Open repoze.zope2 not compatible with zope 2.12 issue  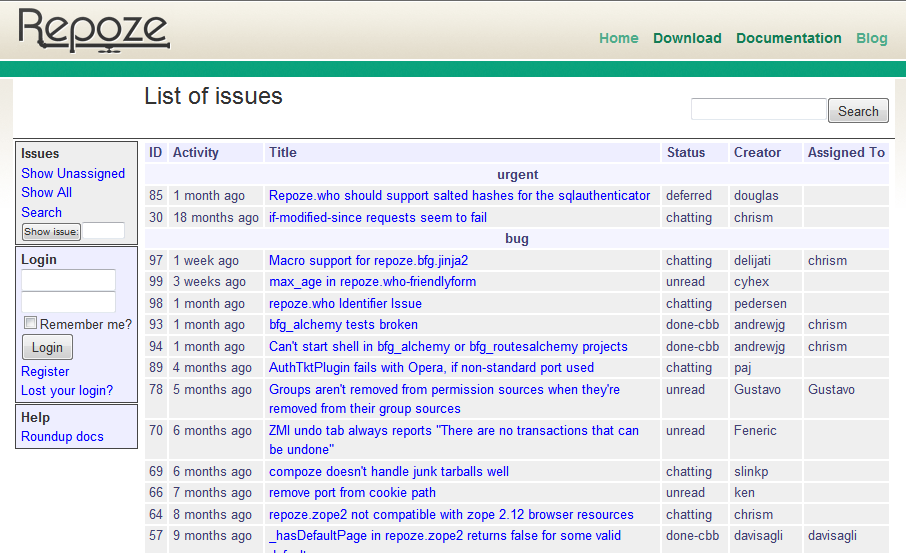451,515
